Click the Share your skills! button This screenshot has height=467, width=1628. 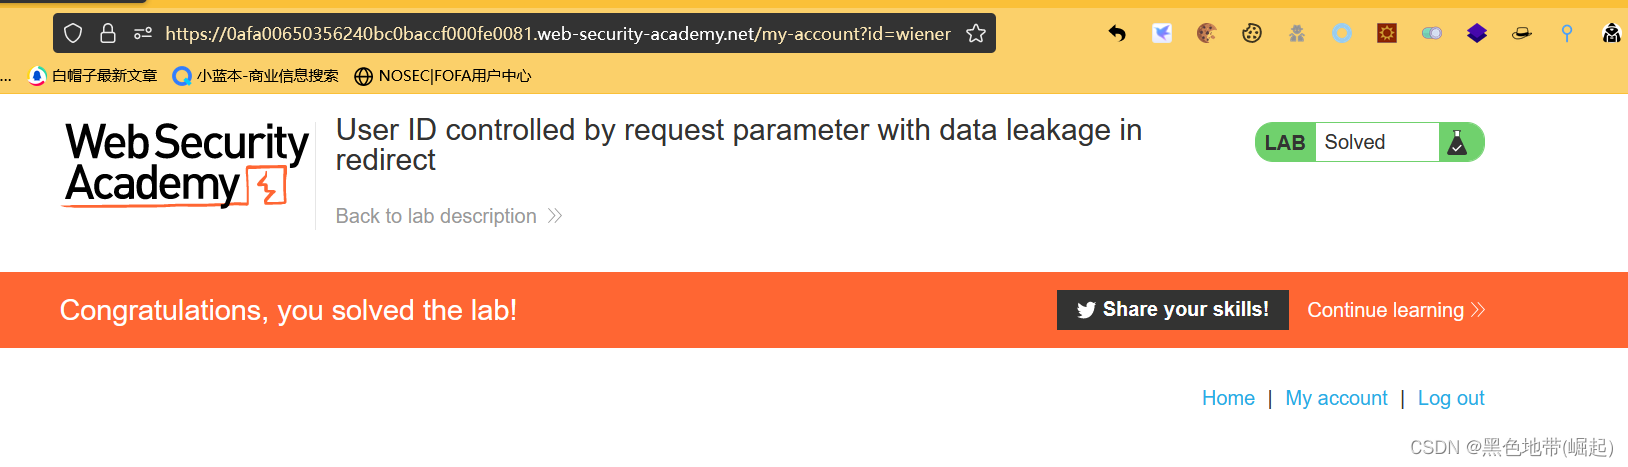1172,310
